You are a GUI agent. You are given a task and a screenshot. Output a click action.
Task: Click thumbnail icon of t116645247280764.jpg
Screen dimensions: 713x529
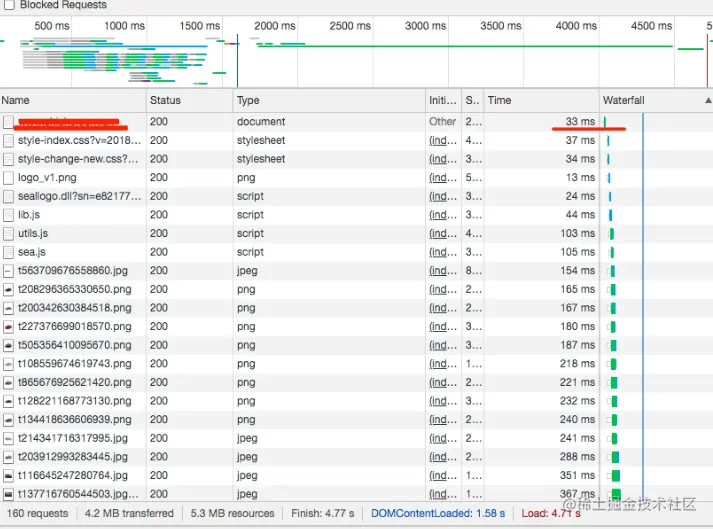click(8, 476)
